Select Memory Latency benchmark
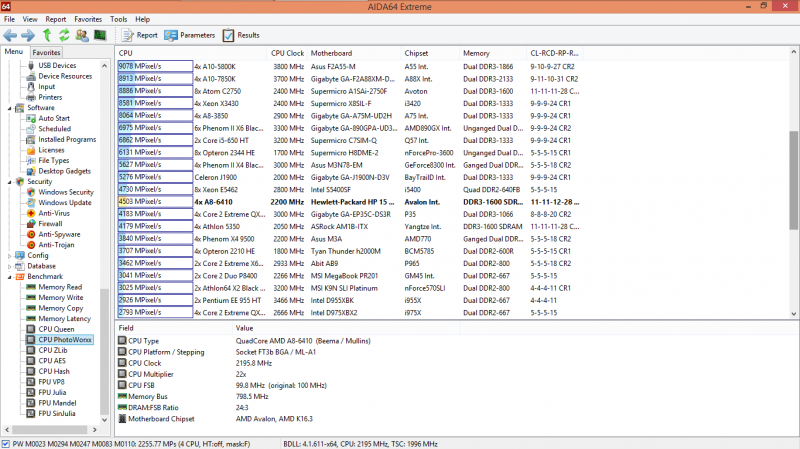Viewport: 800px width, 449px height. click(64, 318)
